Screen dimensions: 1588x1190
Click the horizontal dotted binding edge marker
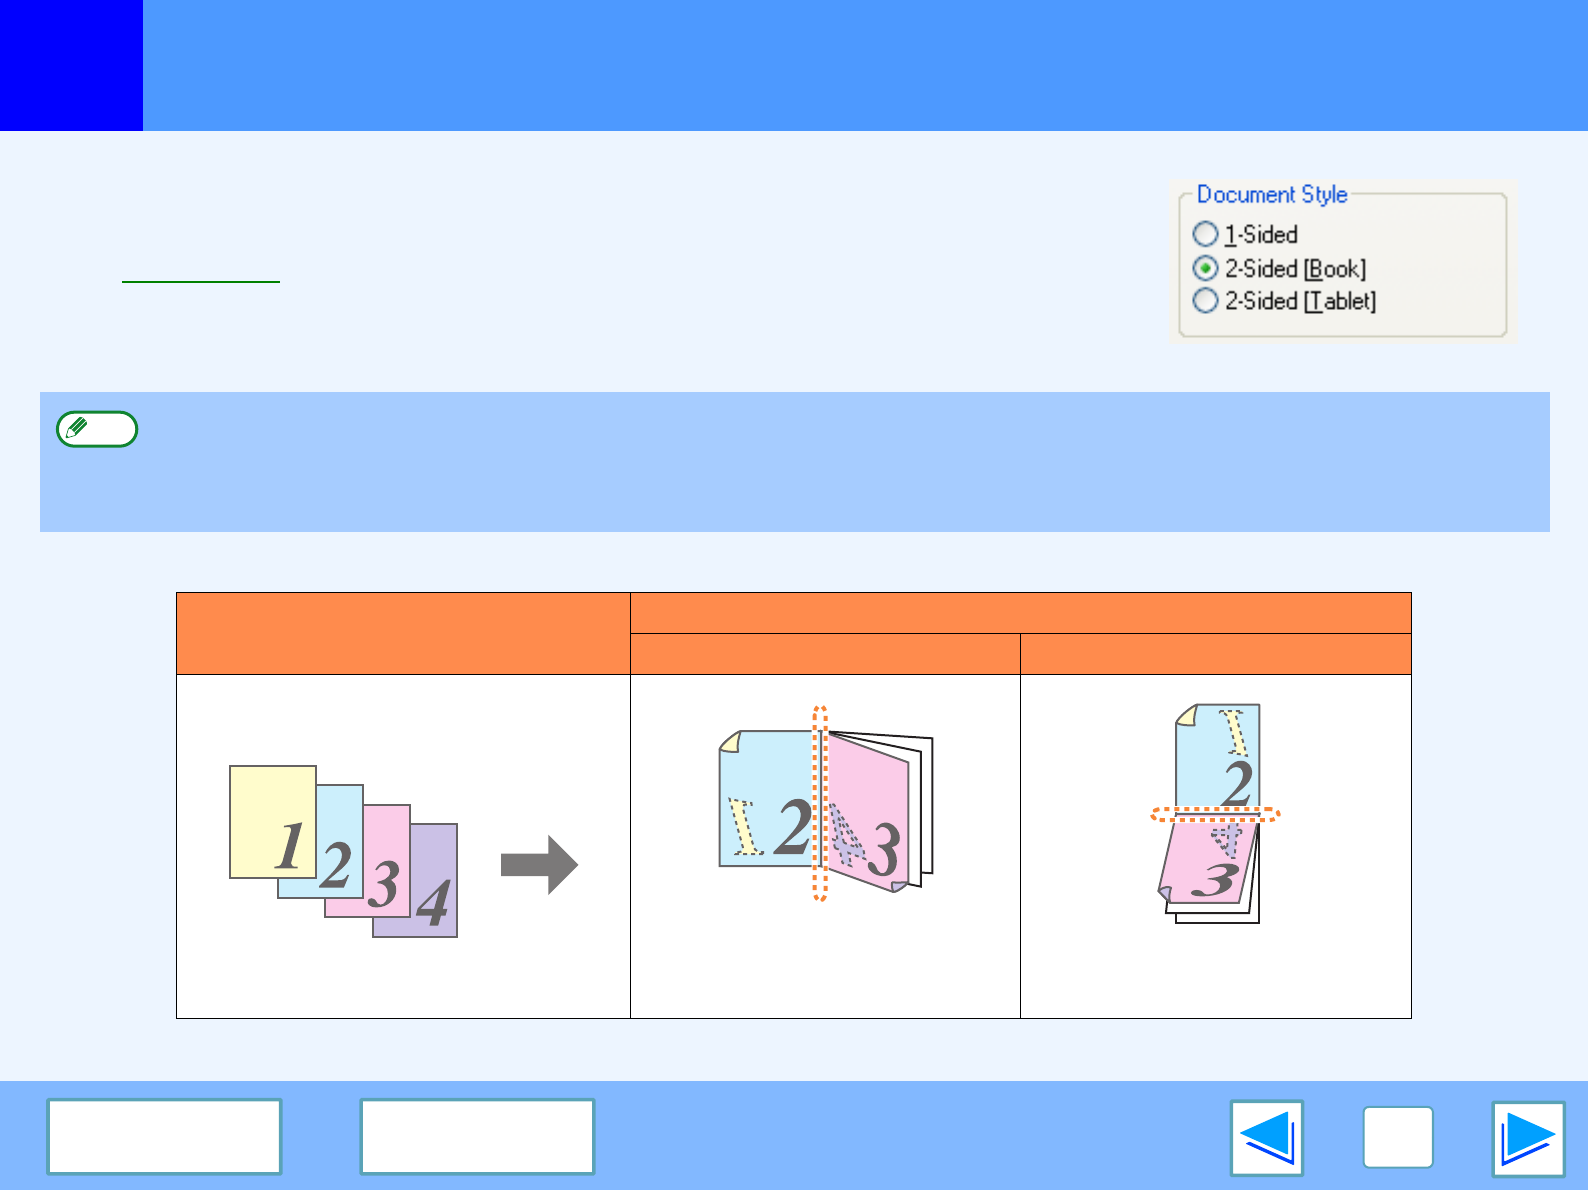(1214, 814)
